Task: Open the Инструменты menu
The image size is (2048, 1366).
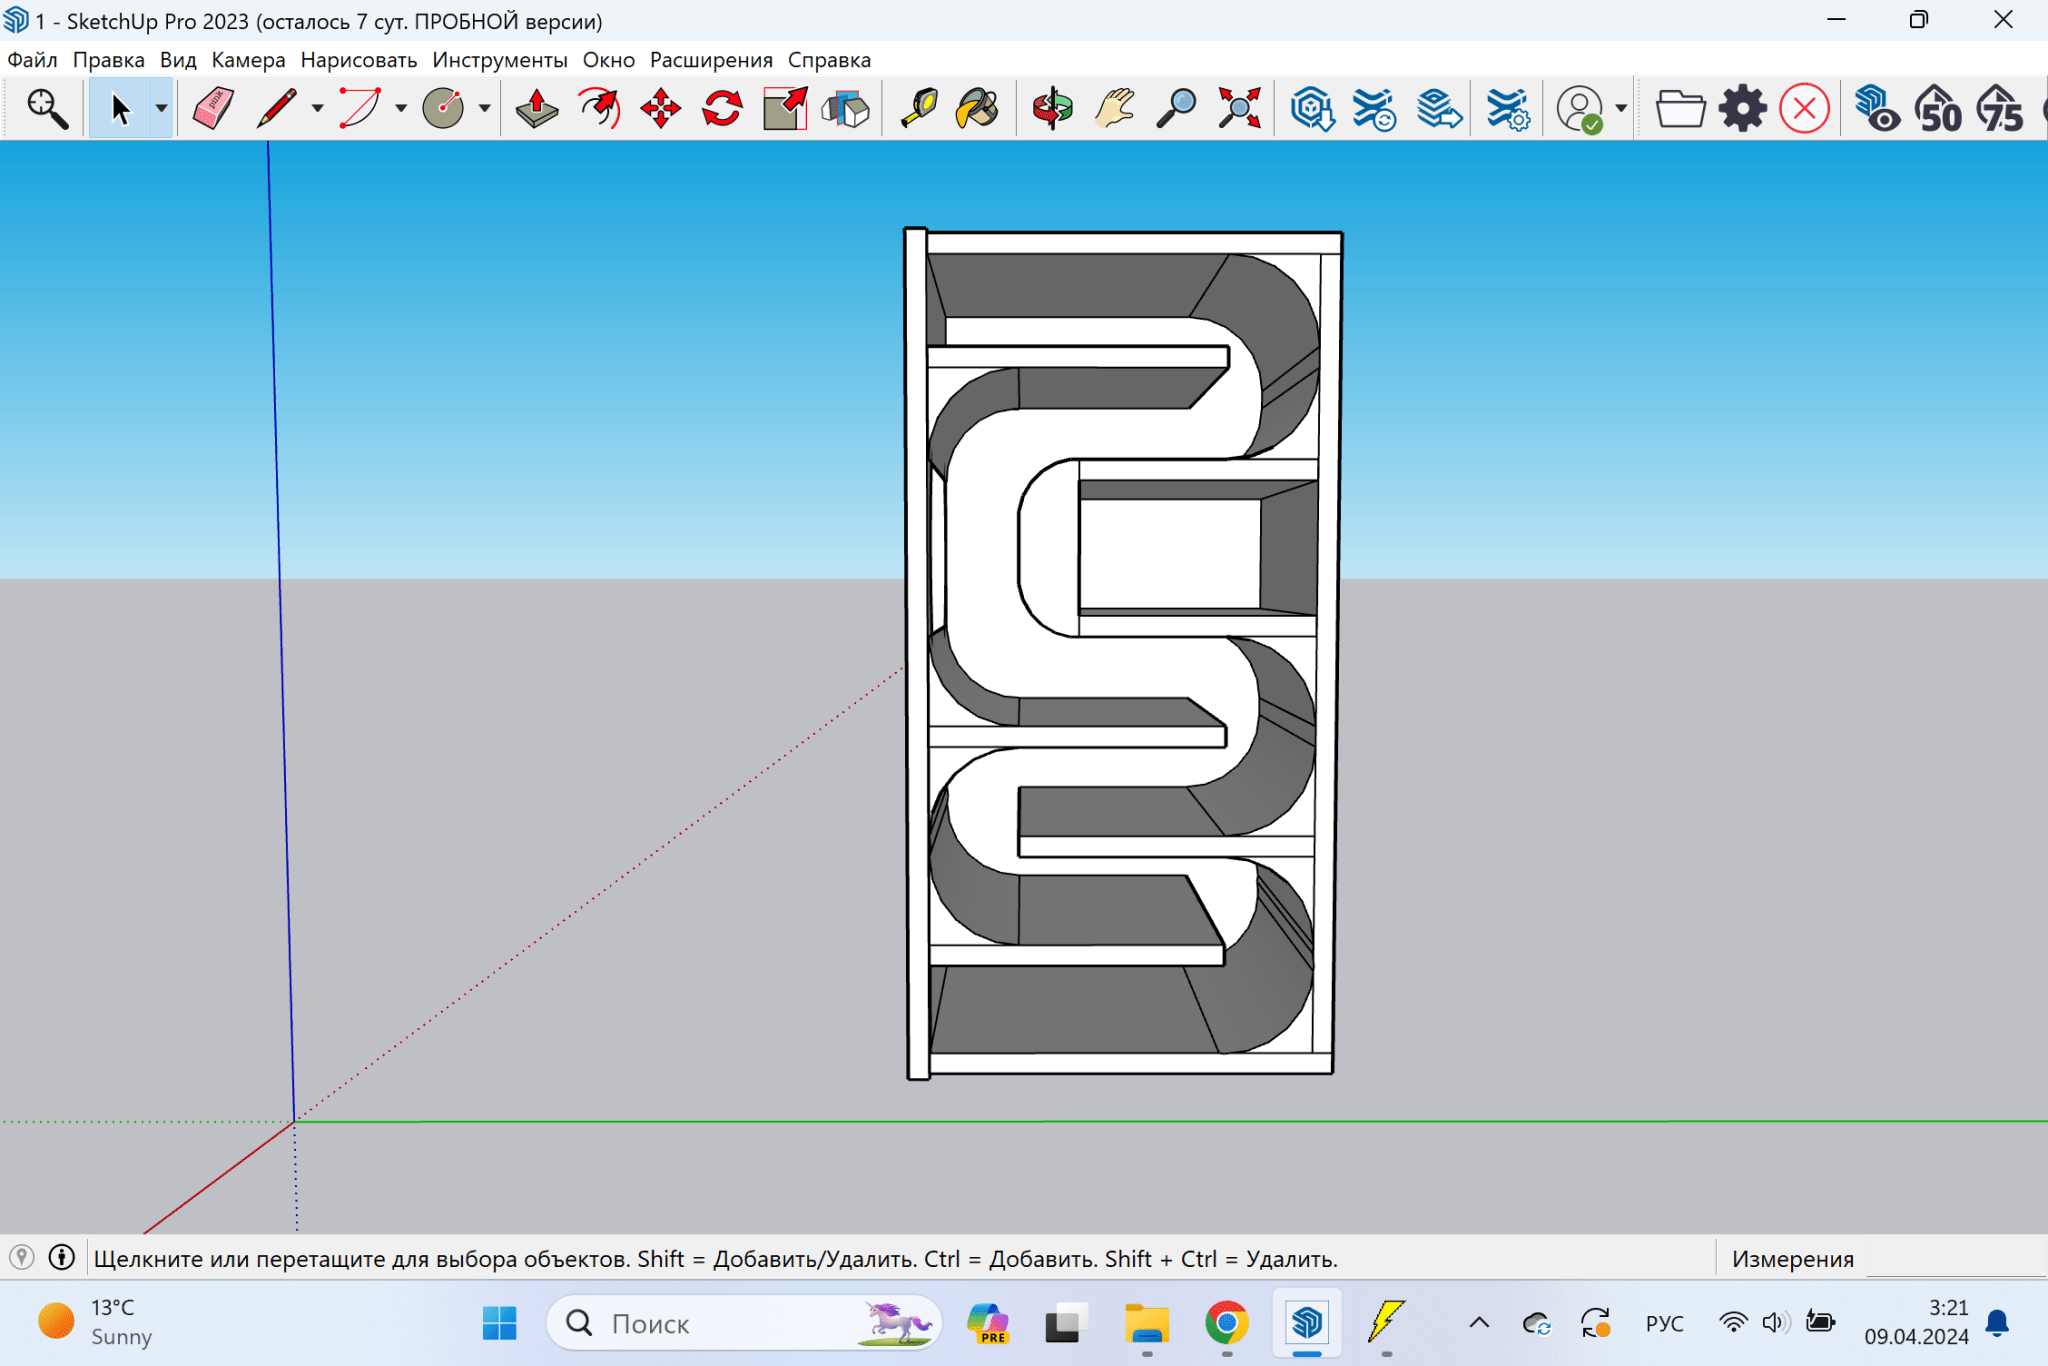Action: [x=499, y=60]
